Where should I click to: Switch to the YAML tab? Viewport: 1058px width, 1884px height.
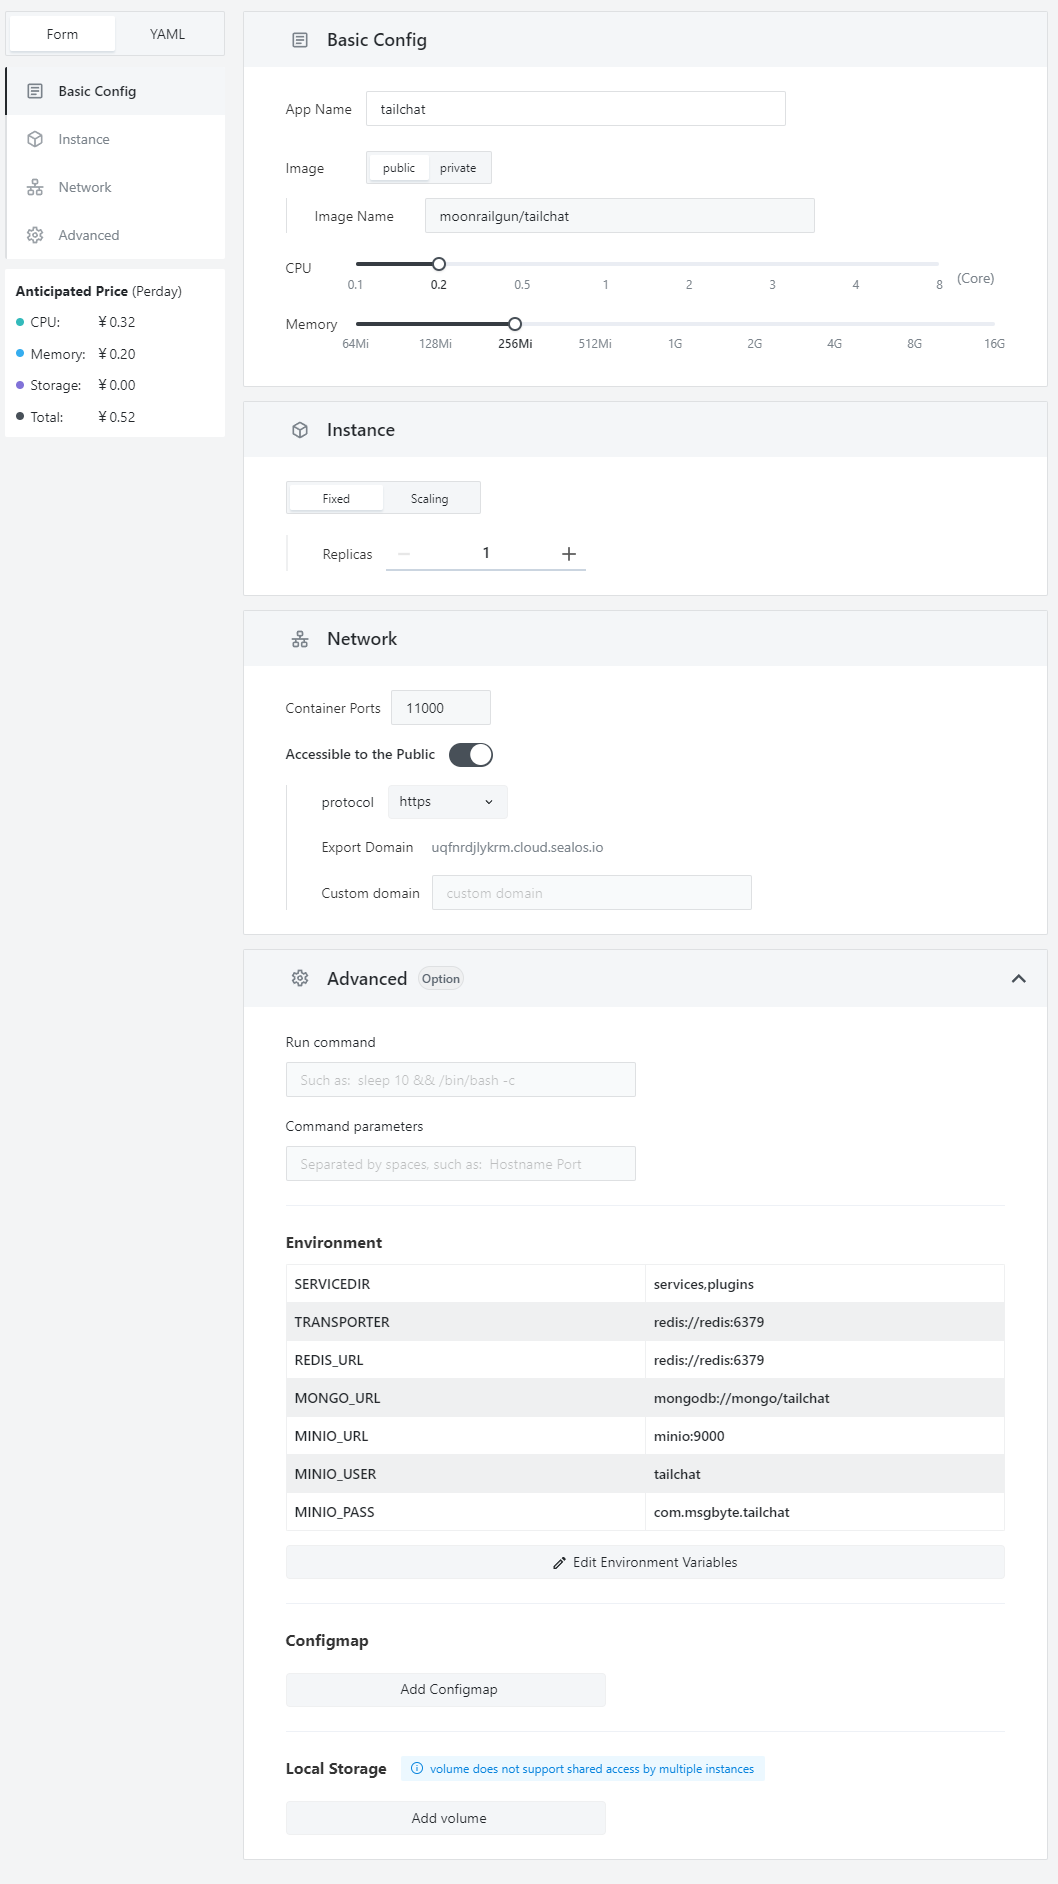[167, 34]
